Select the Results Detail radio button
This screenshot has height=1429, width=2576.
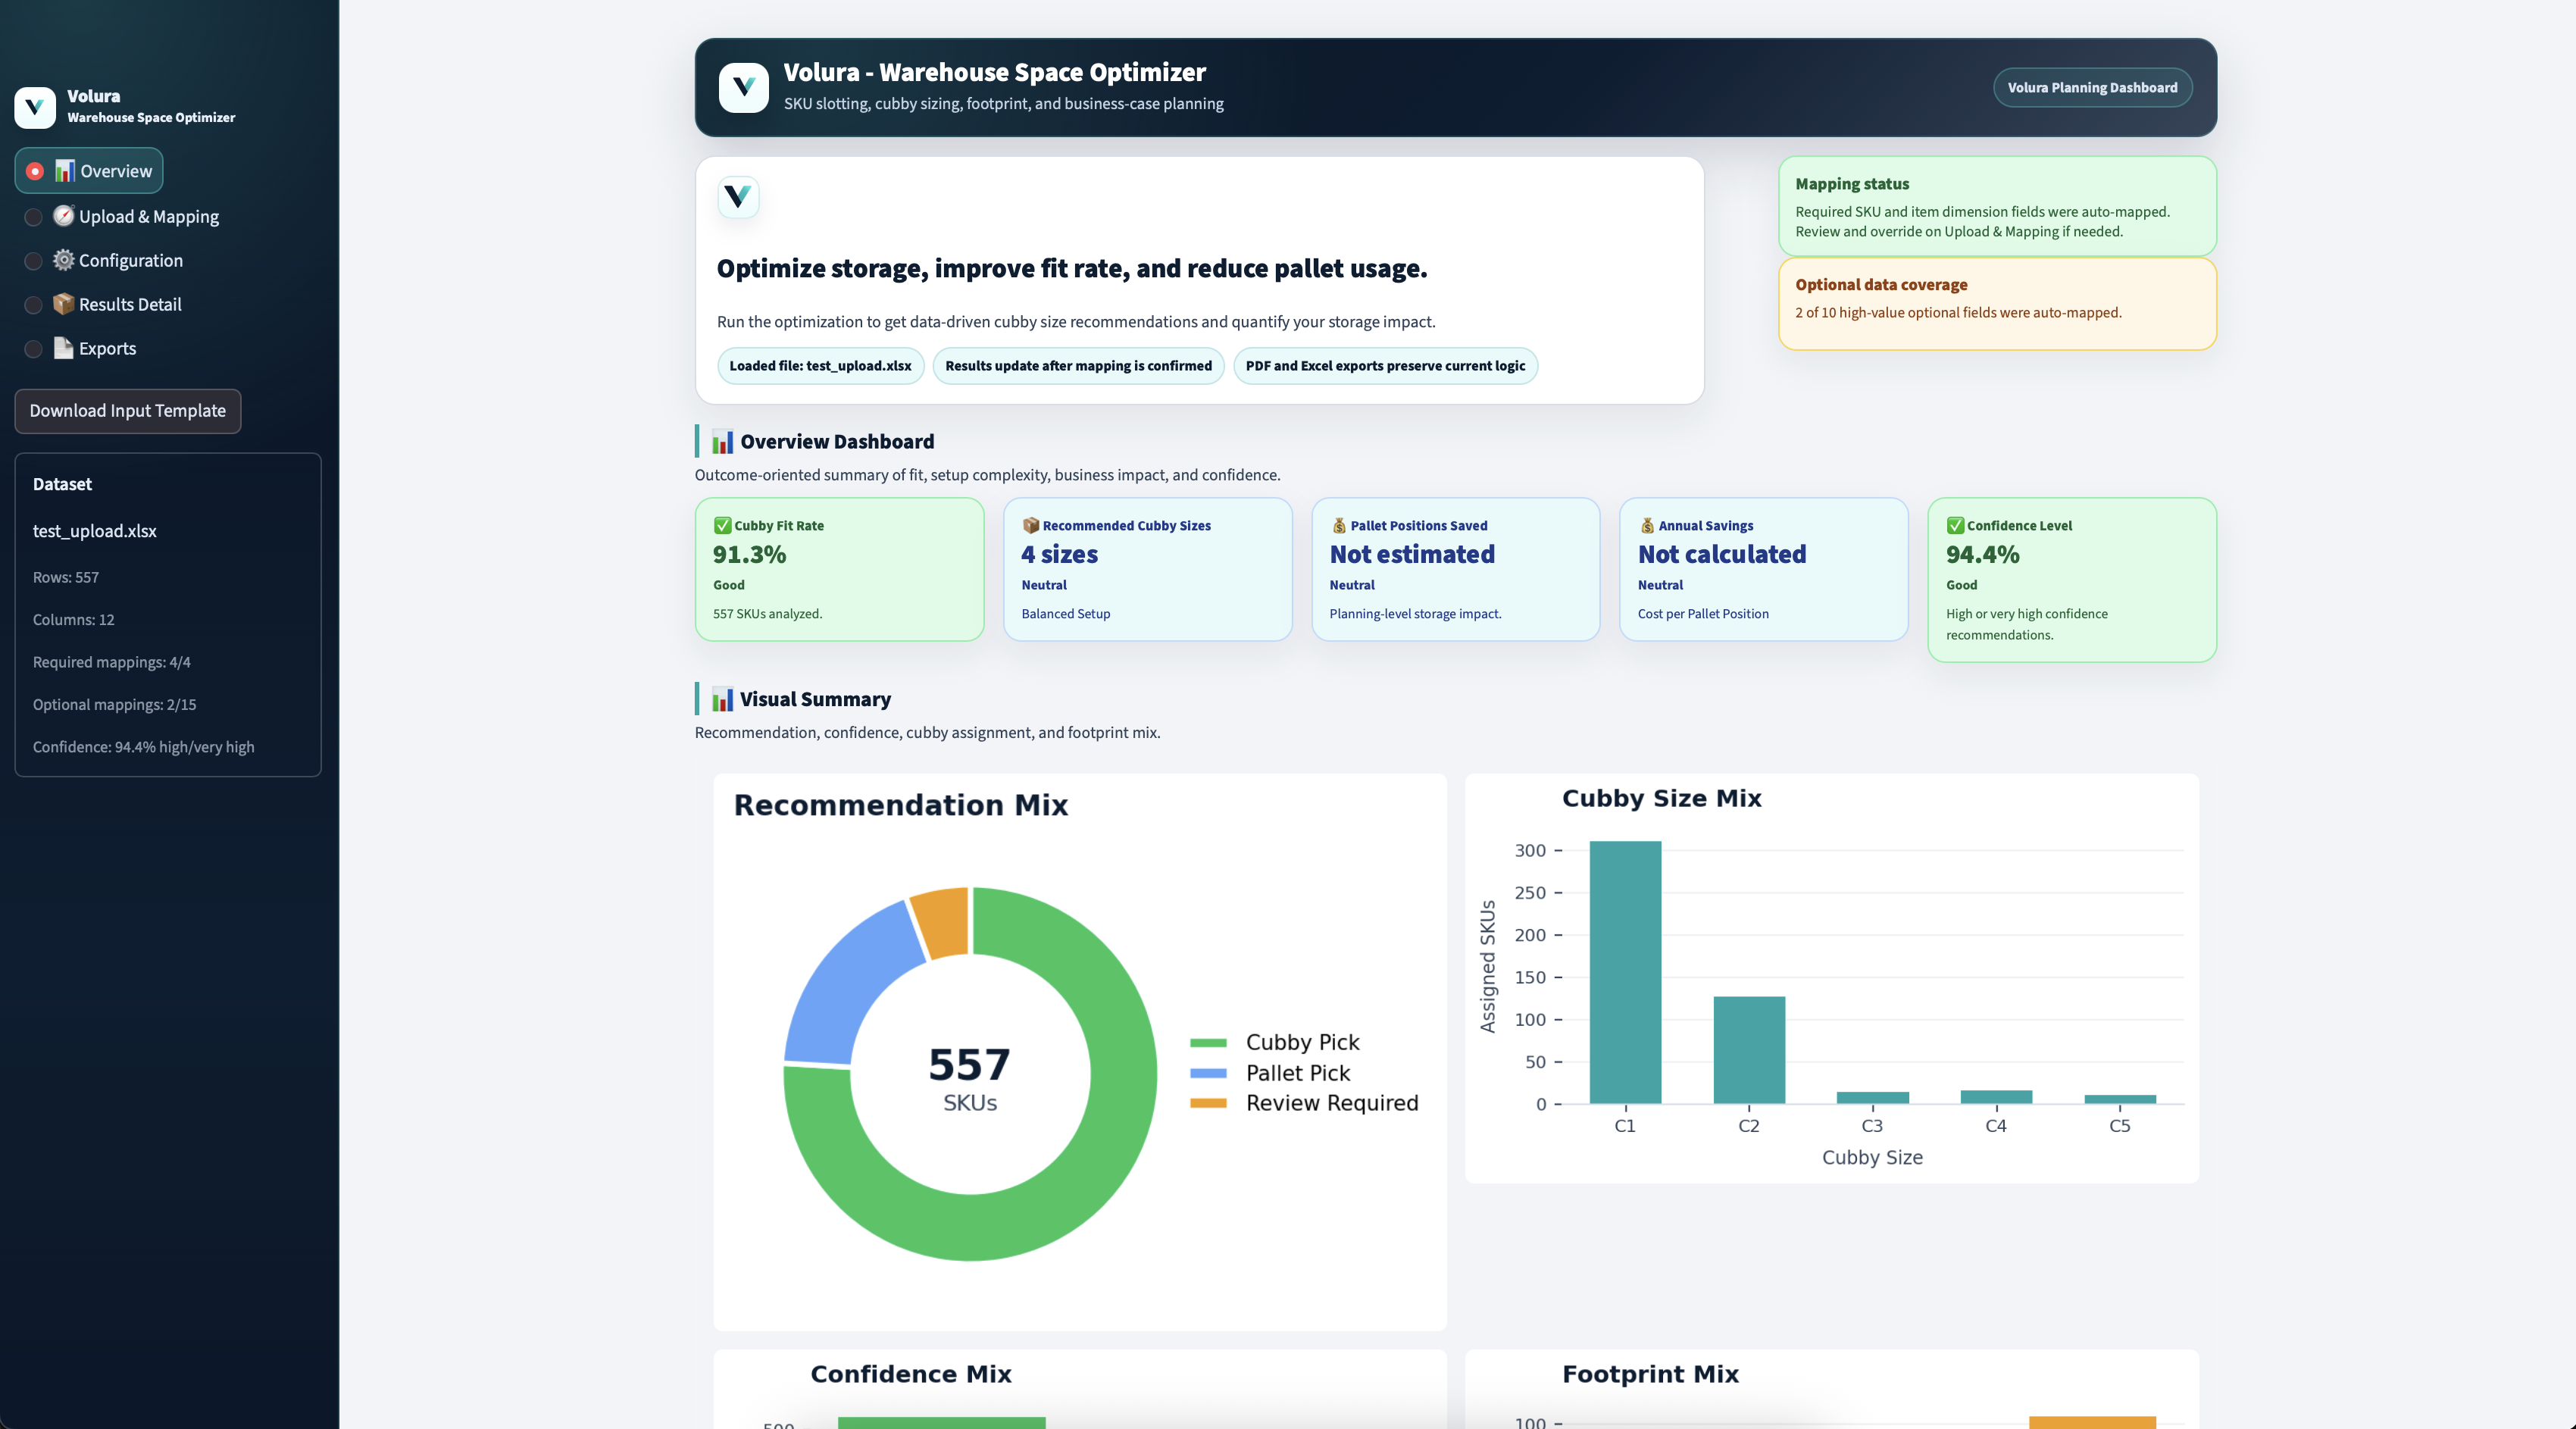point(33,305)
